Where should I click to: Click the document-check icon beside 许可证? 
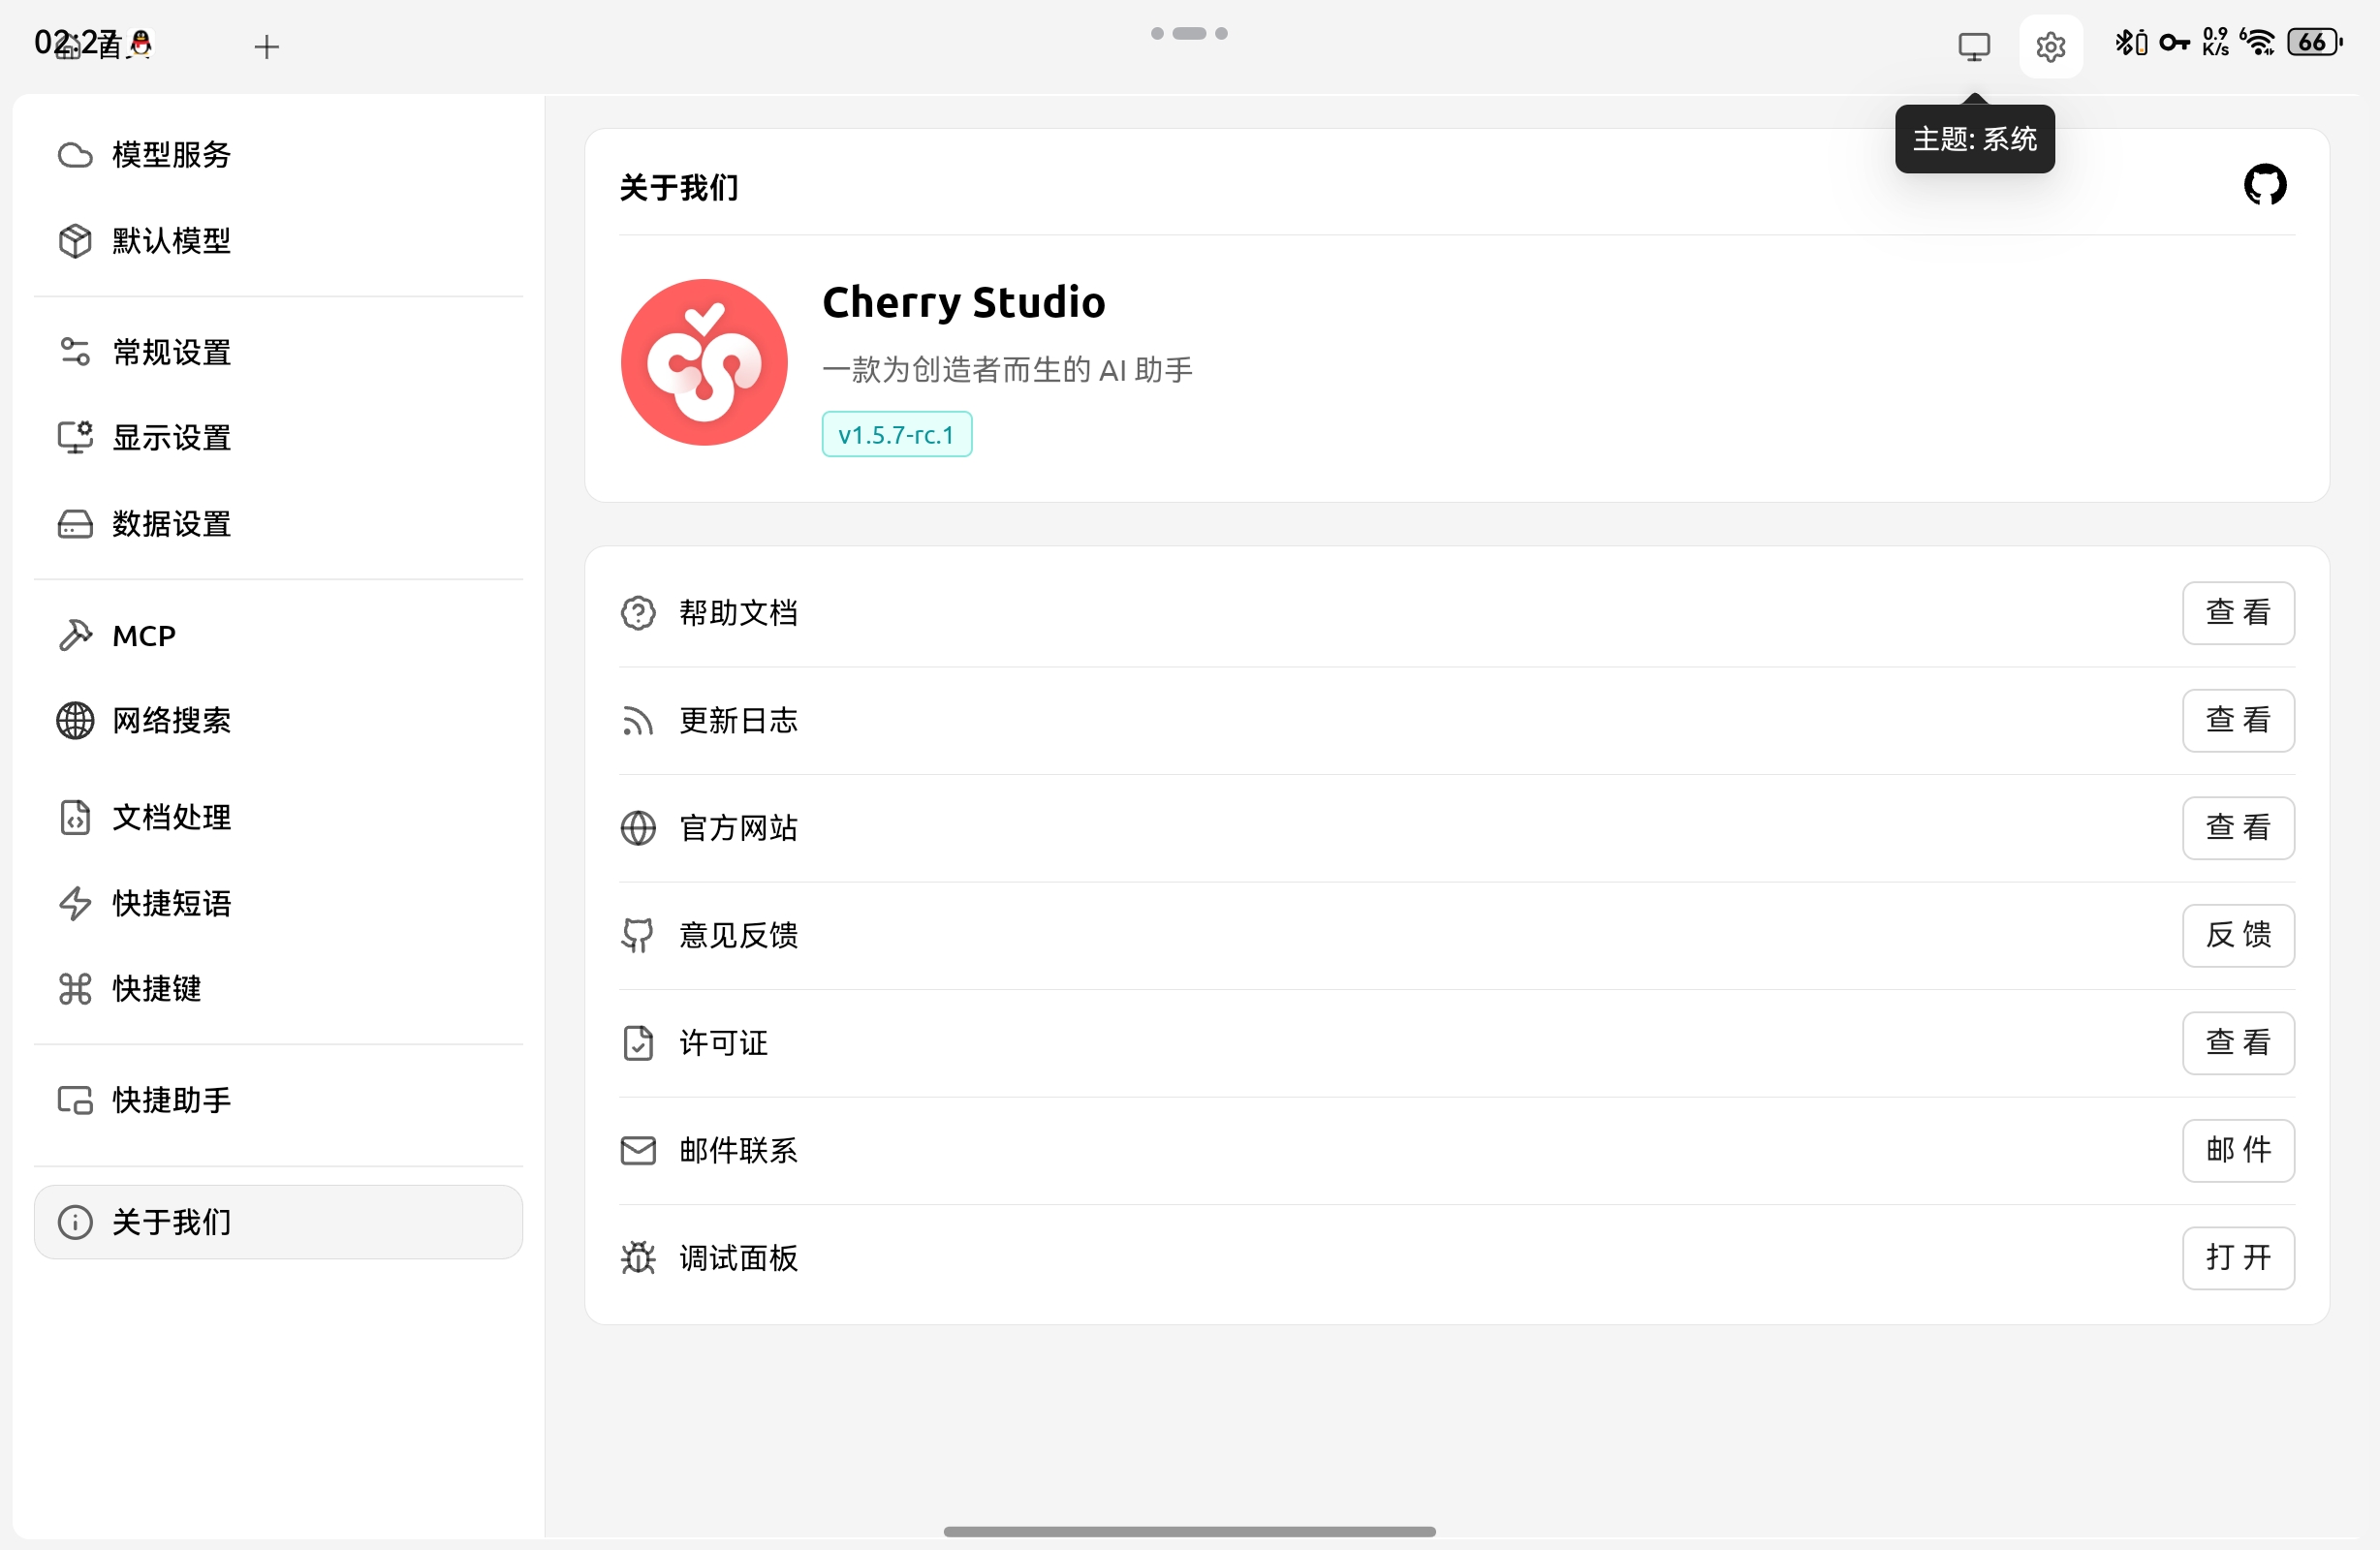pyautogui.click(x=638, y=1043)
